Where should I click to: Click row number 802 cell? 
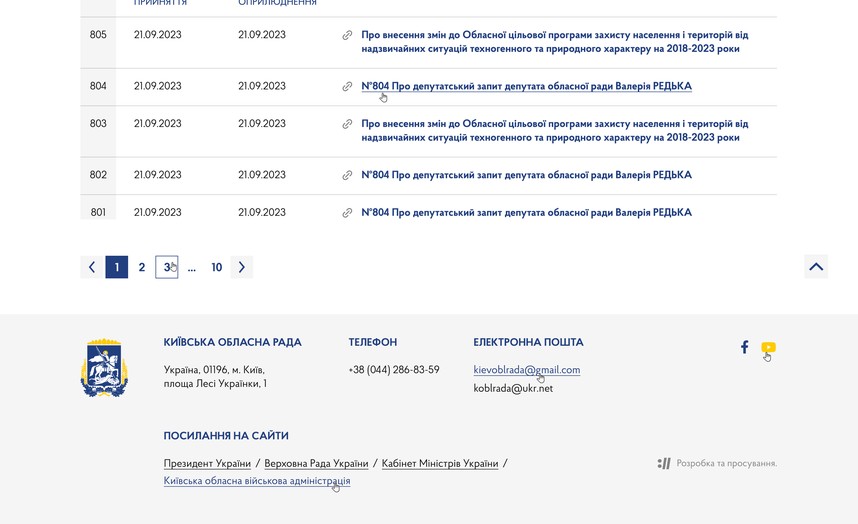point(98,175)
